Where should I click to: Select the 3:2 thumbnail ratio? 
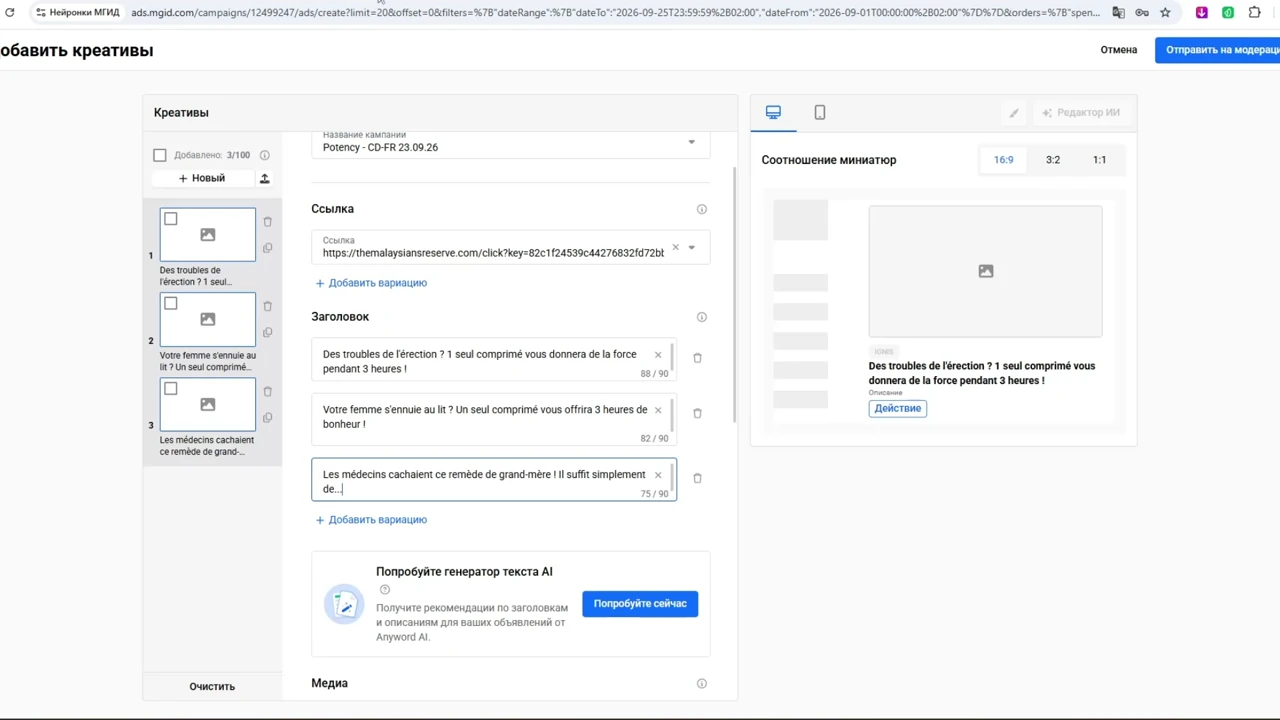(1053, 160)
